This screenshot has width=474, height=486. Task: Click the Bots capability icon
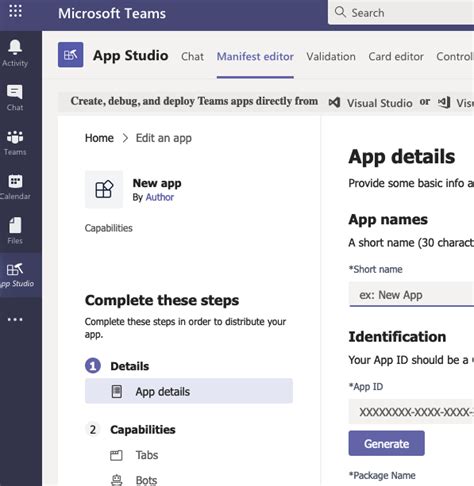[116, 480]
